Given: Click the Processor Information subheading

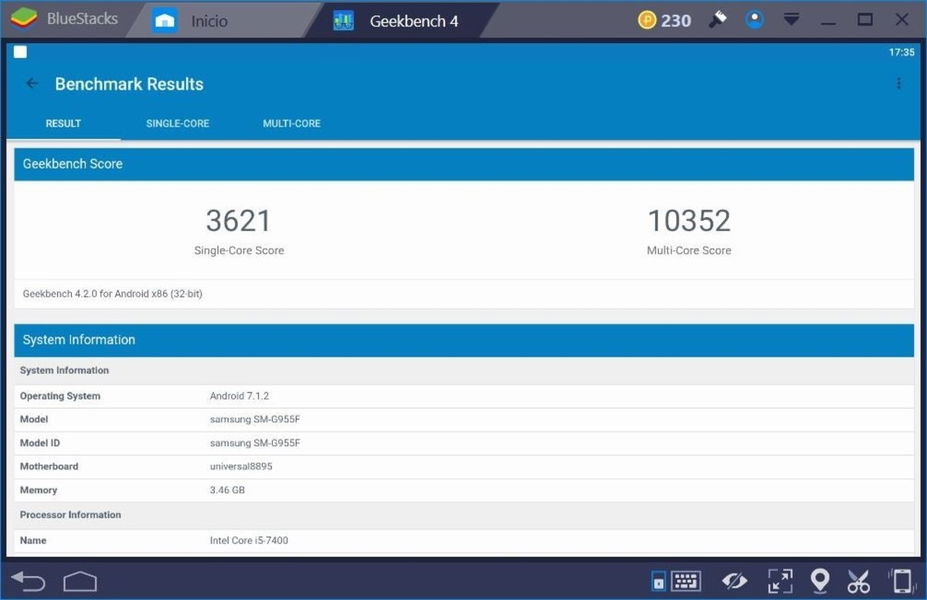Looking at the screenshot, I should (x=70, y=515).
